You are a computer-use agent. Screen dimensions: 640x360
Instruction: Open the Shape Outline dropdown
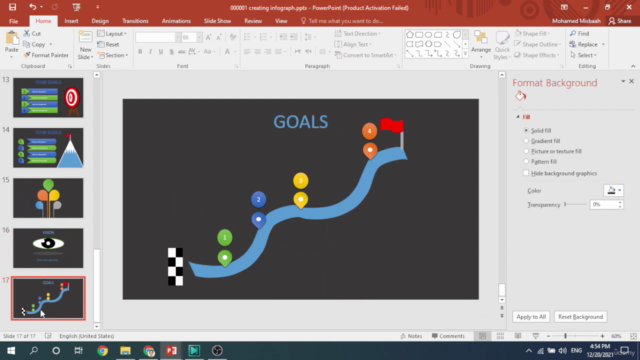tap(538, 44)
